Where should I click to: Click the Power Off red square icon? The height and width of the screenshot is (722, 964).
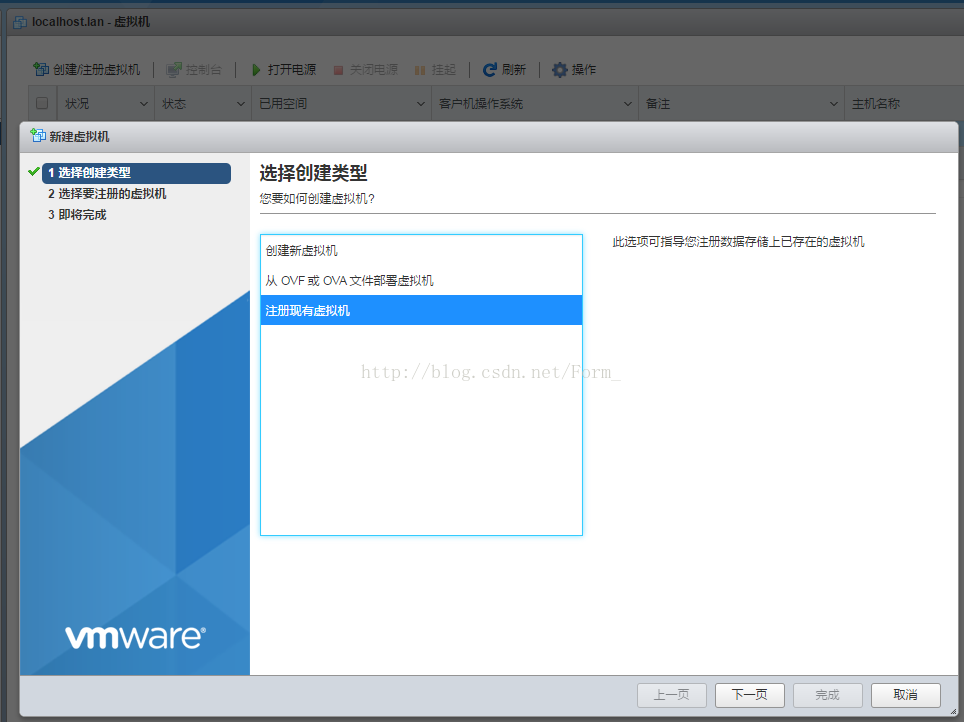coord(338,70)
